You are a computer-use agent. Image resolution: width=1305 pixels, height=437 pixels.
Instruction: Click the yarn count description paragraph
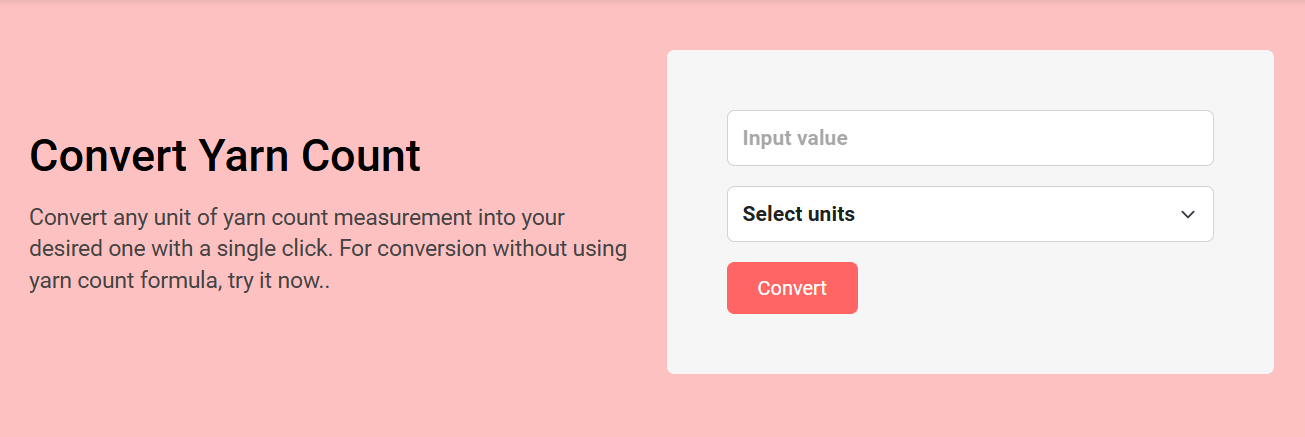pyautogui.click(x=328, y=249)
